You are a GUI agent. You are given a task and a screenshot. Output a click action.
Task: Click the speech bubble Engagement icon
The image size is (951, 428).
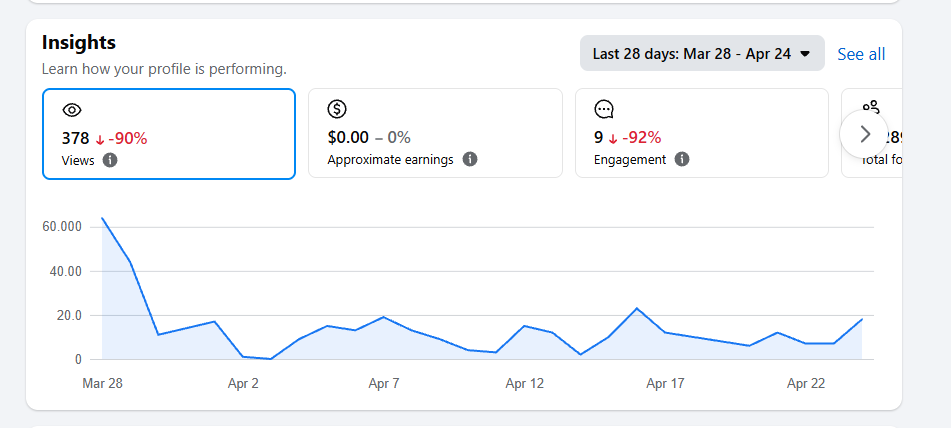coord(604,110)
